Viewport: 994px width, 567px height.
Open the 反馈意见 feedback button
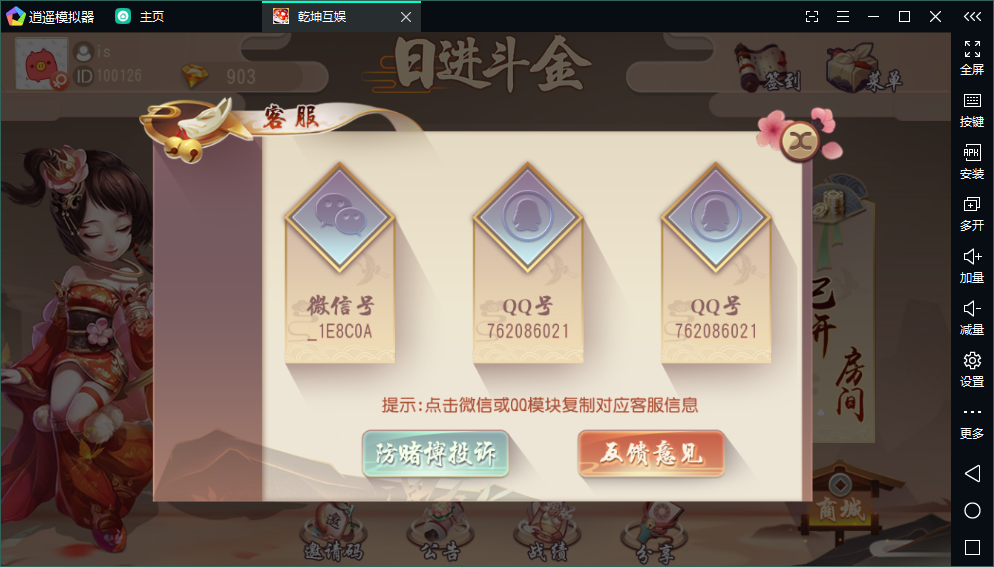tap(651, 453)
